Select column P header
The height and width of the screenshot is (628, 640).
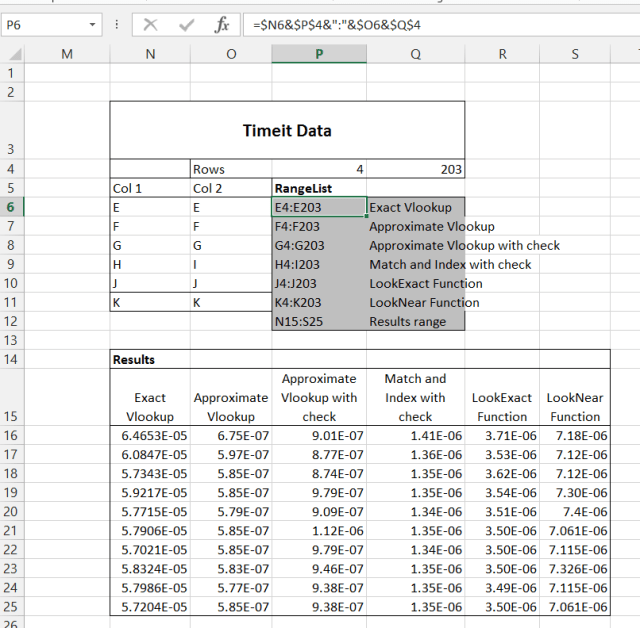[x=319, y=54]
